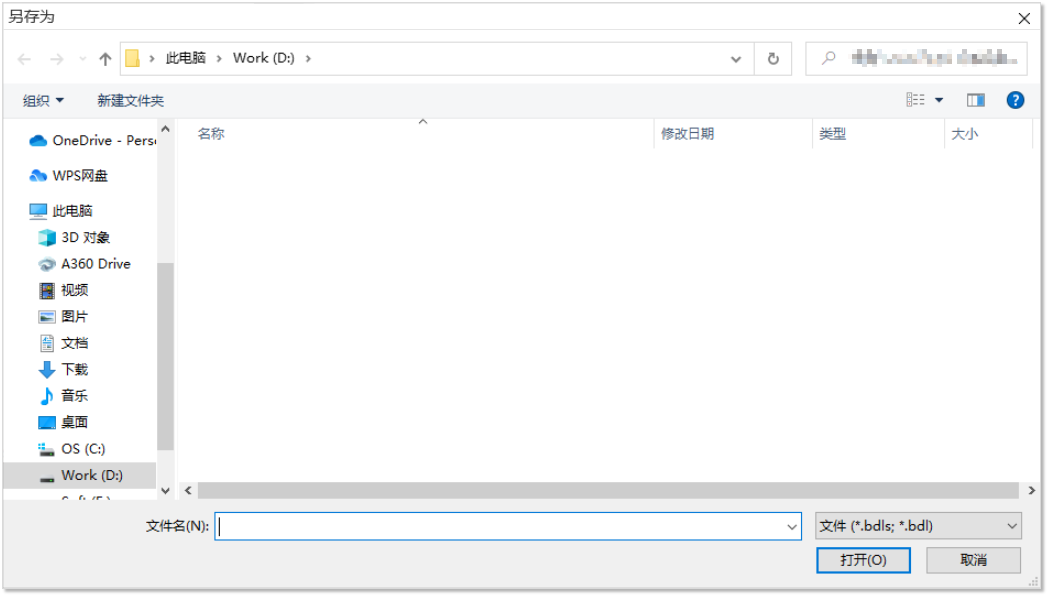The height and width of the screenshot is (596, 1048).
Task: Click the 视频 film icon
Action: tap(47, 291)
